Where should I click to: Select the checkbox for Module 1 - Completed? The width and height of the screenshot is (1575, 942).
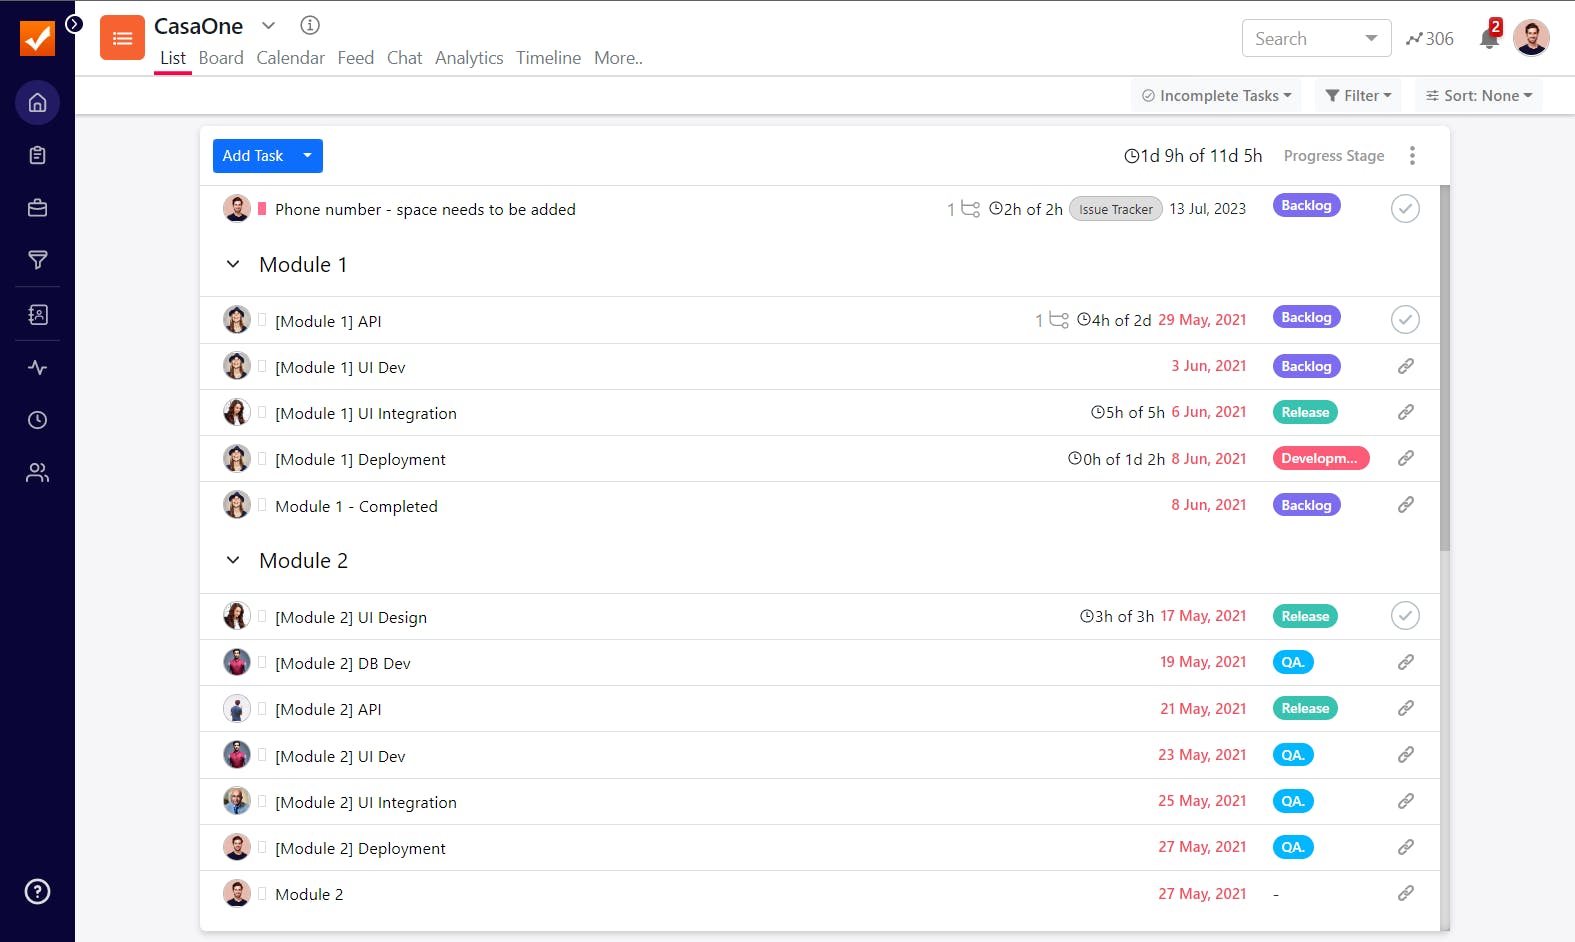262,505
